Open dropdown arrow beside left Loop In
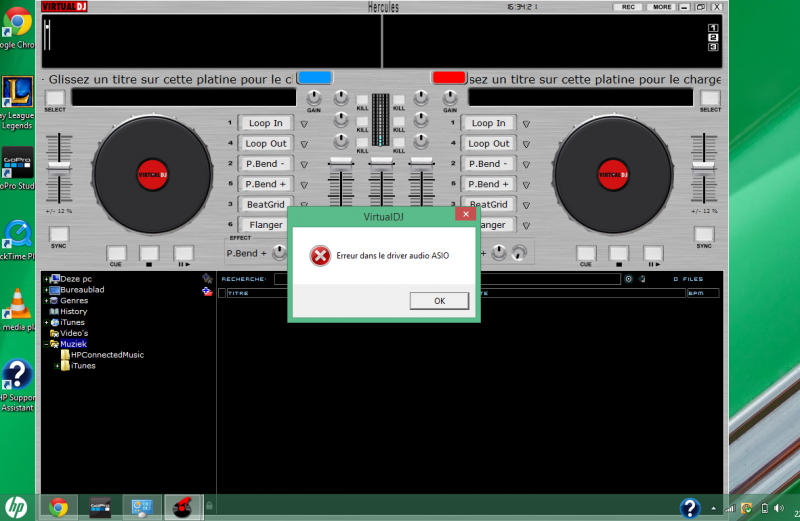This screenshot has width=800, height=521. [x=304, y=124]
